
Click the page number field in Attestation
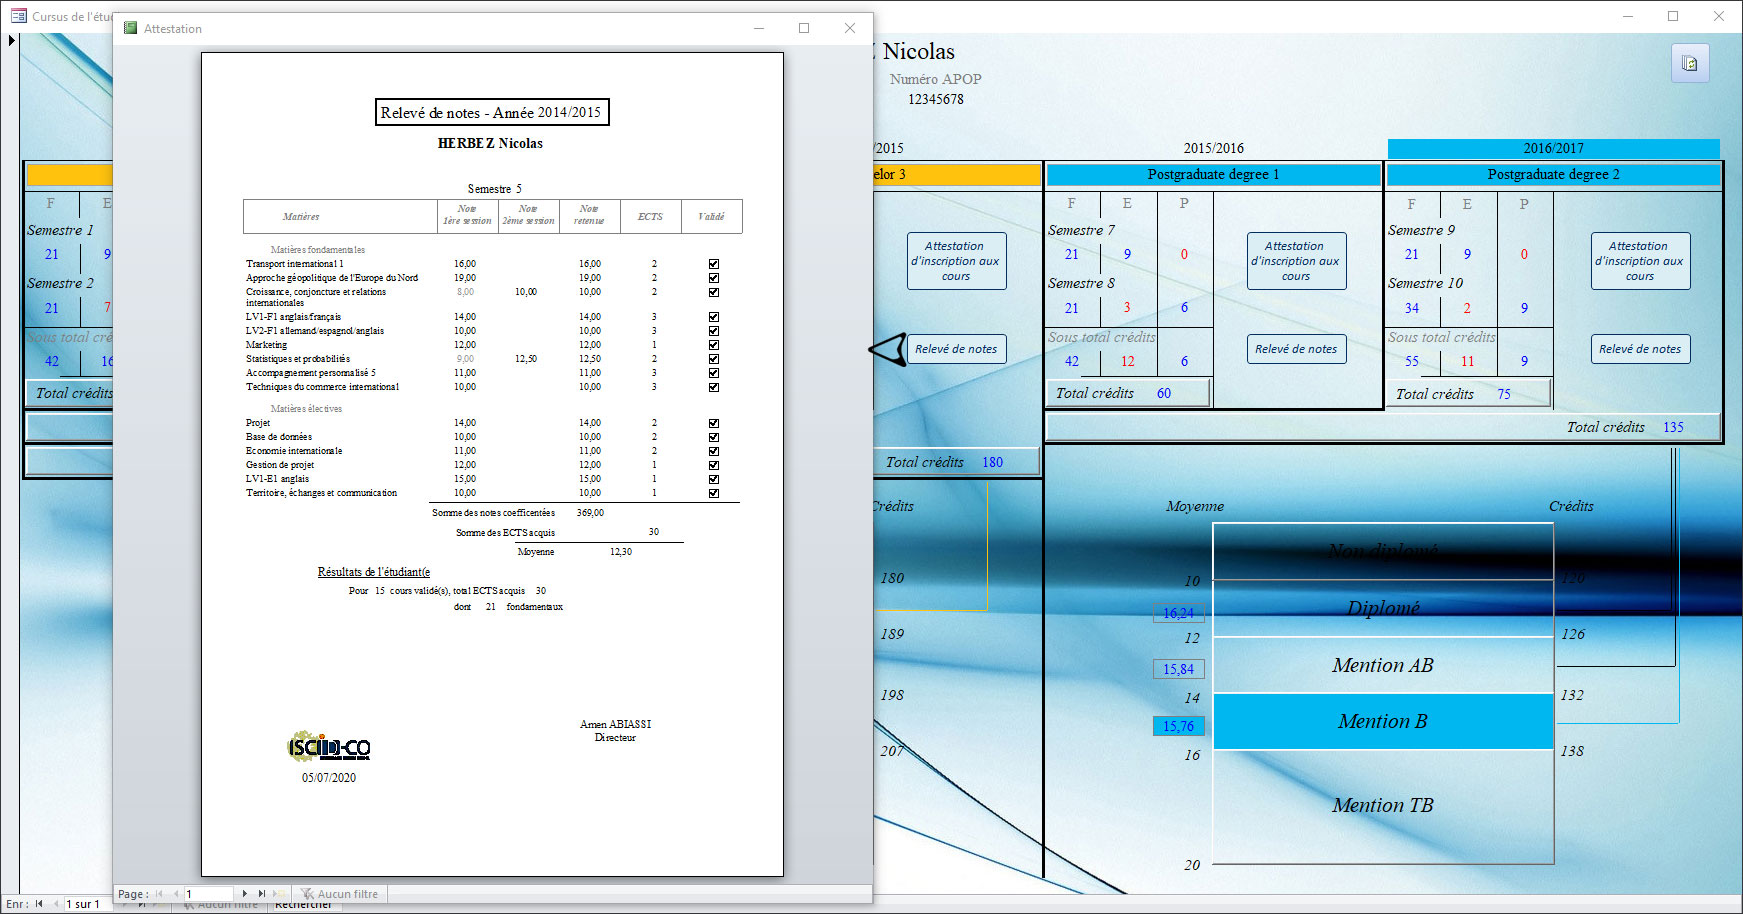[x=208, y=894]
